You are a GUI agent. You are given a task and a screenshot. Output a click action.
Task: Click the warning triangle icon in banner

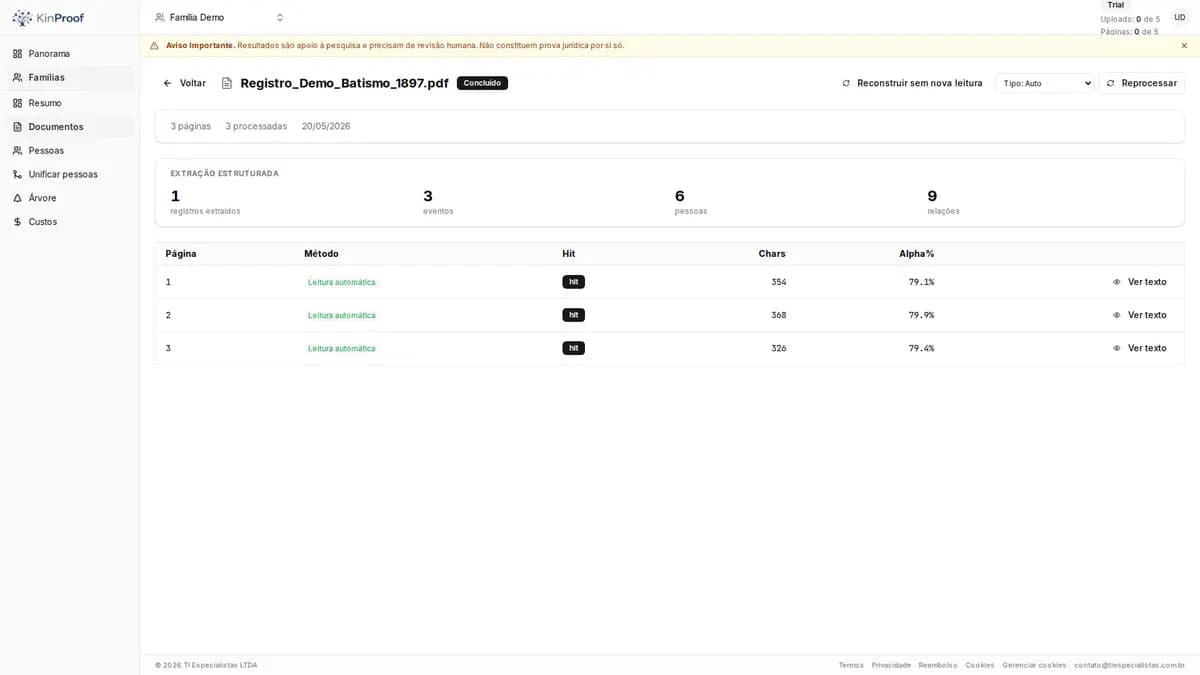point(154,46)
